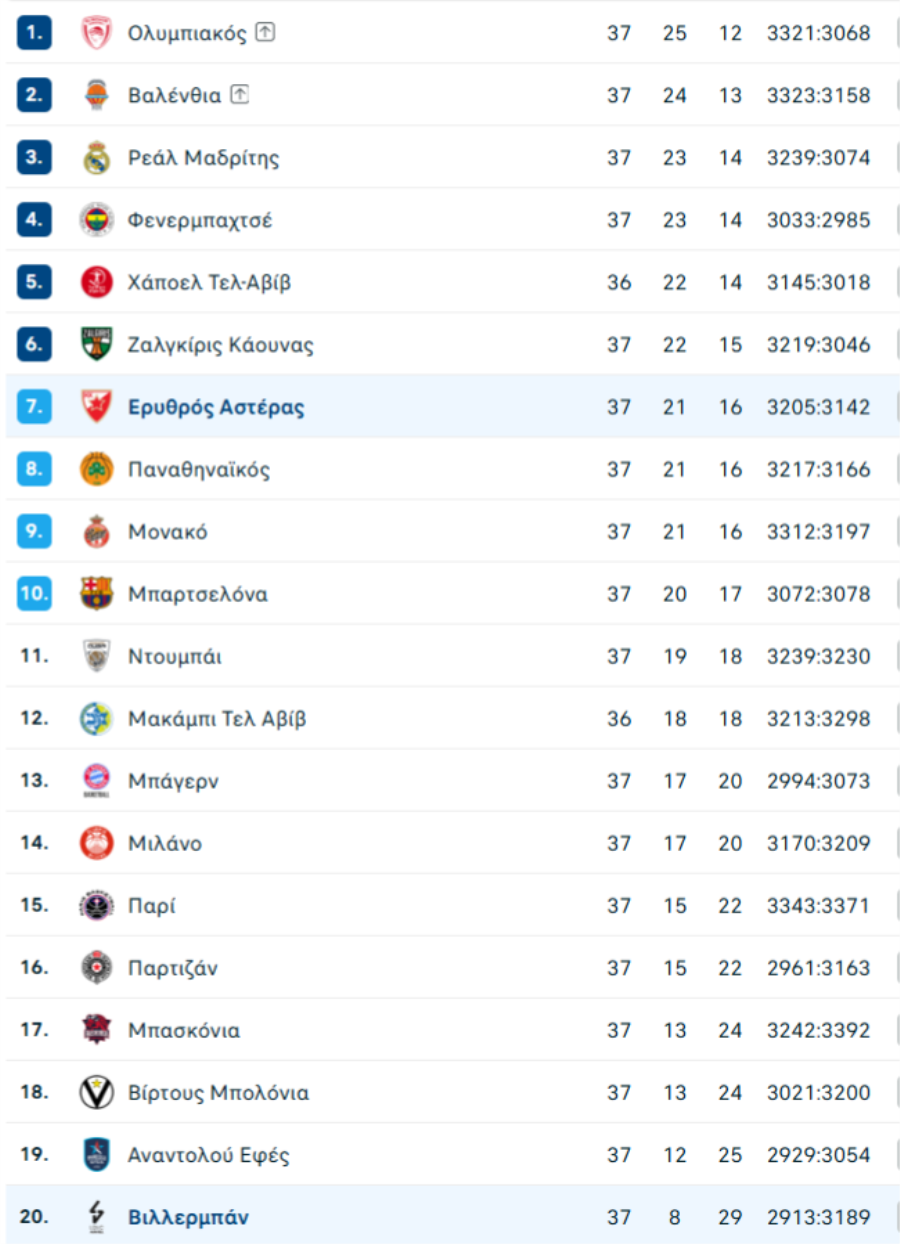Open the Χάποελ Τελ-Αβίβ team name
The width and height of the screenshot is (900, 1244).
coord(210,282)
